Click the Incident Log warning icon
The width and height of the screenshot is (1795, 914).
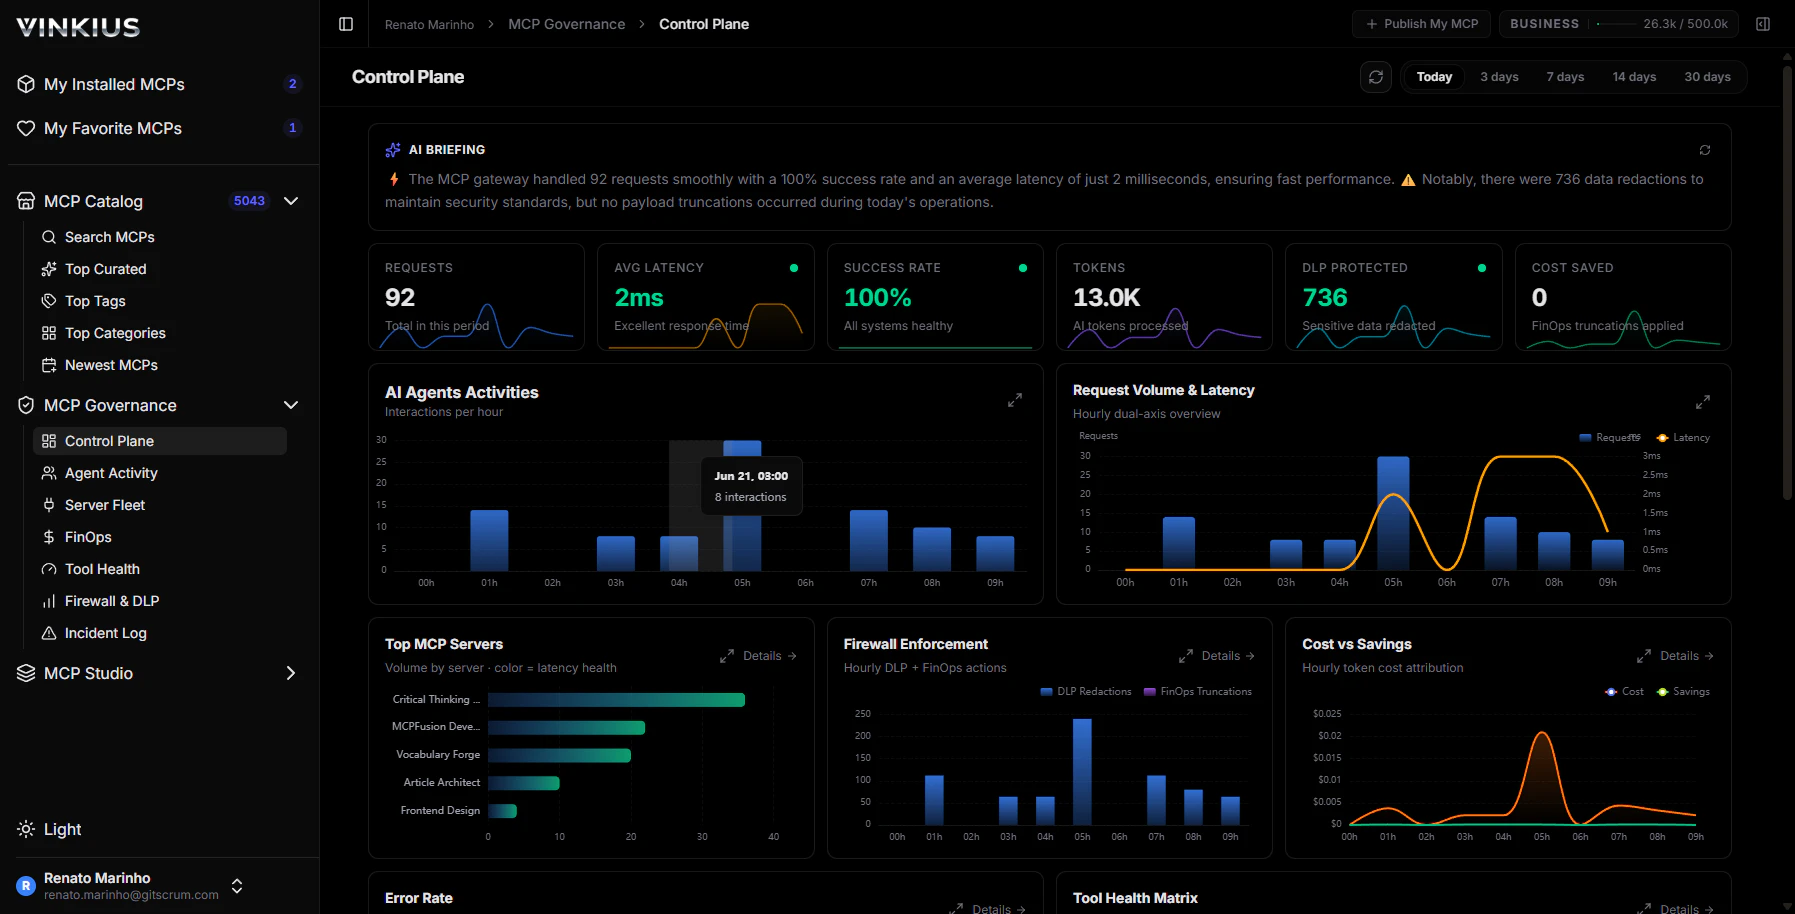coord(48,633)
